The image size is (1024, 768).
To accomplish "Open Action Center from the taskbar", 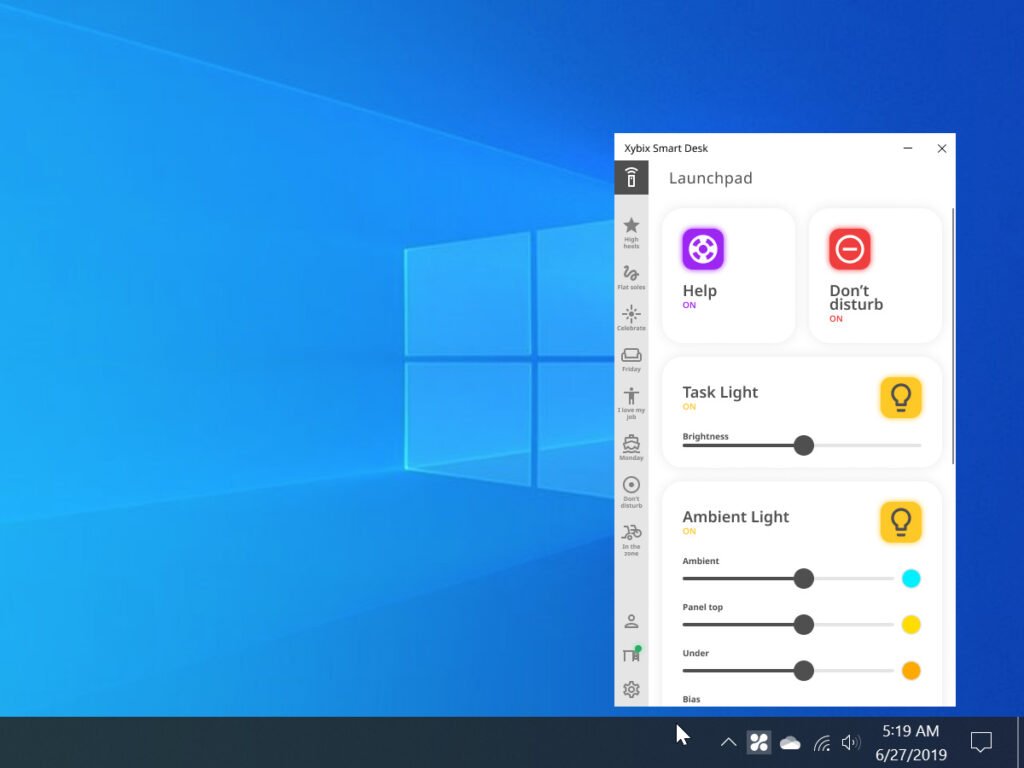I will (981, 742).
